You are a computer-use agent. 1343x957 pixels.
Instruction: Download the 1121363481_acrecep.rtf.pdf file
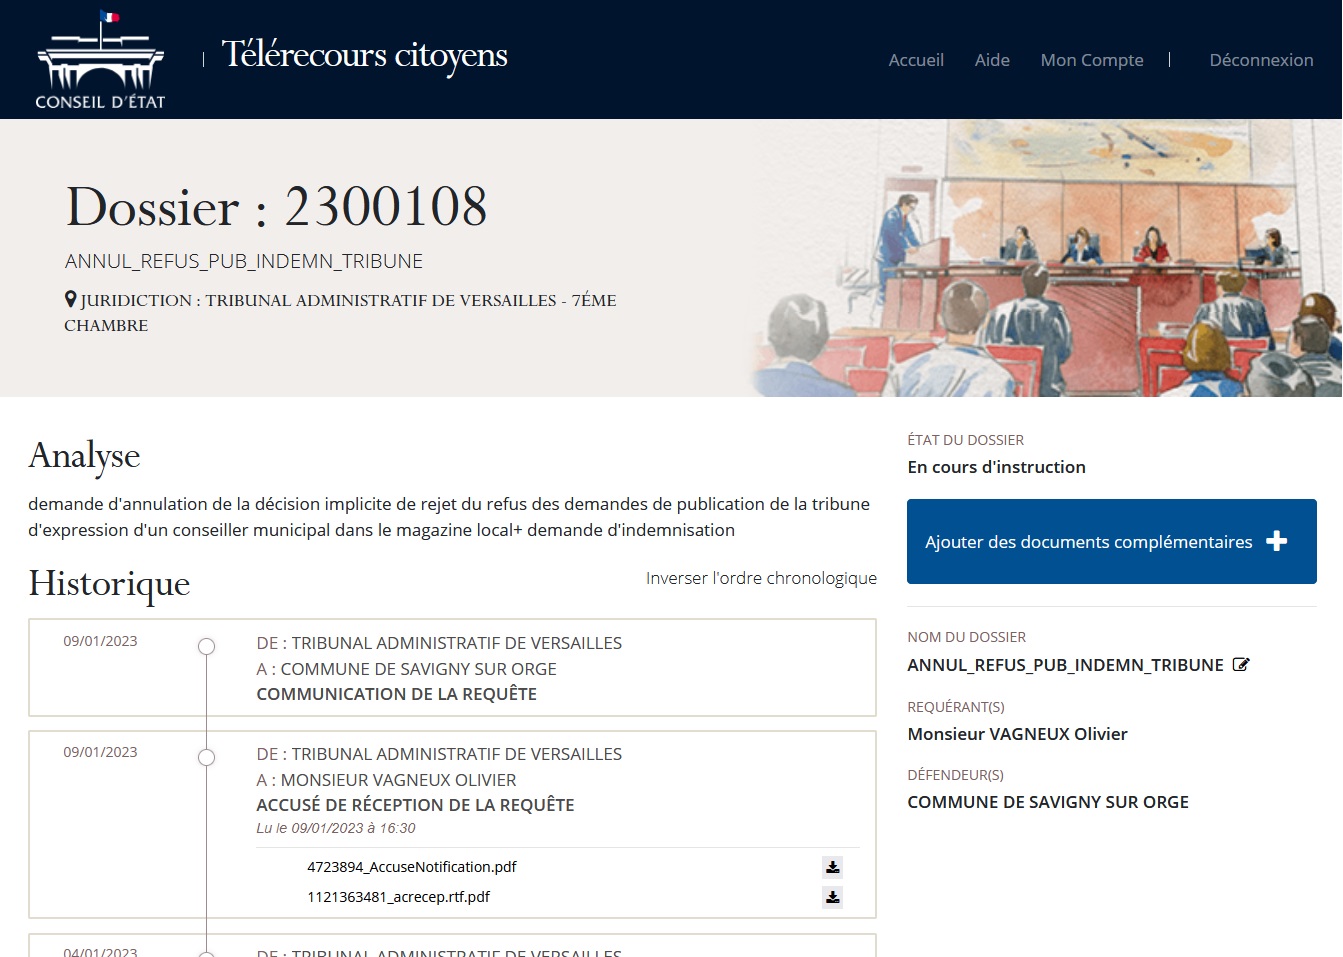pyautogui.click(x=832, y=897)
